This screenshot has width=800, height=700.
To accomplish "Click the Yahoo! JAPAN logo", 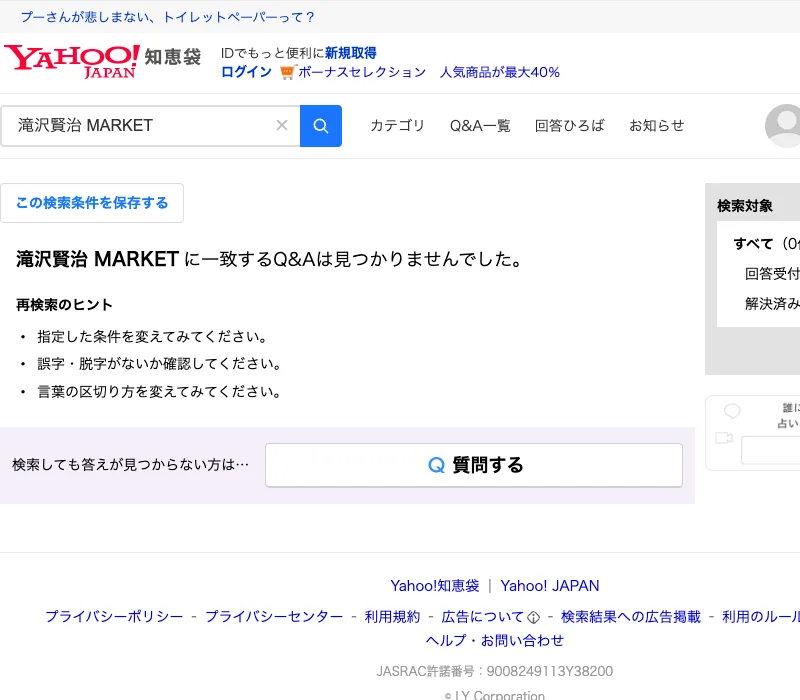I will coord(72,62).
